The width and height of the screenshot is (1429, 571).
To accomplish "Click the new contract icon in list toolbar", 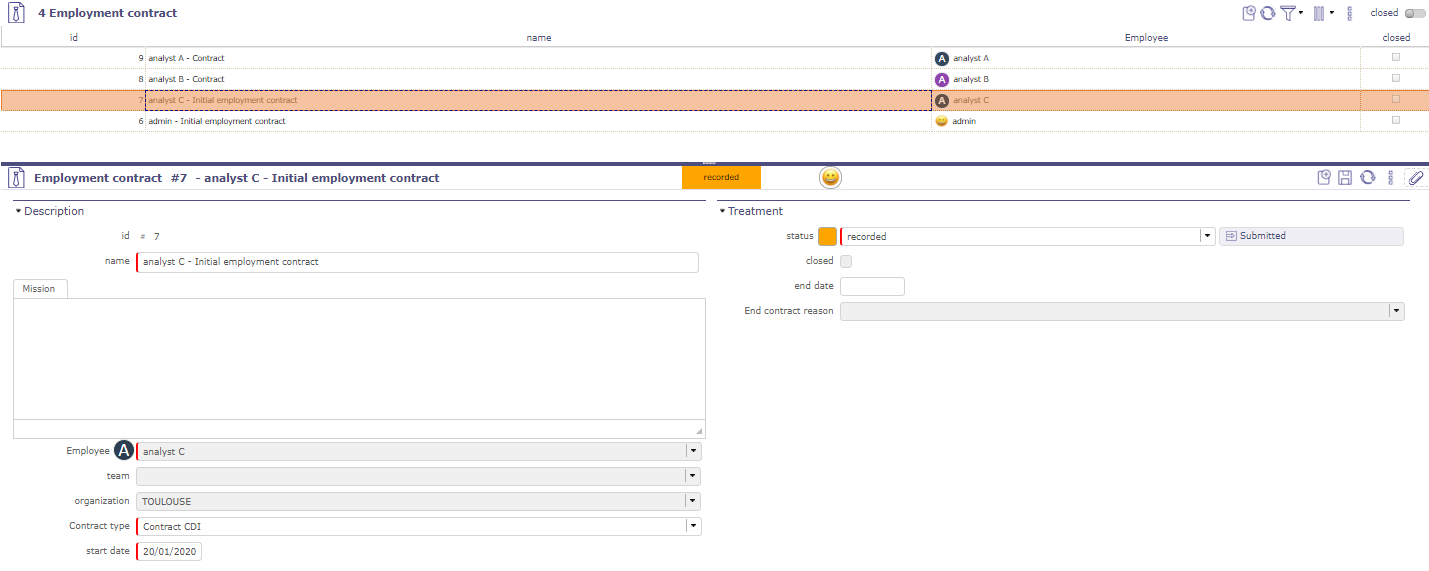I will coord(1249,13).
